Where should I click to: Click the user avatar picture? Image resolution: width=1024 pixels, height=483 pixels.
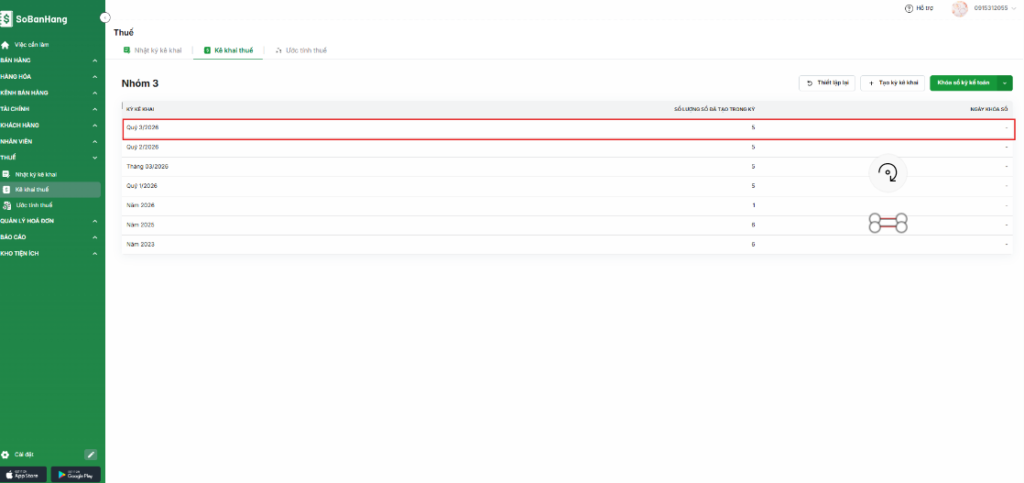959,8
